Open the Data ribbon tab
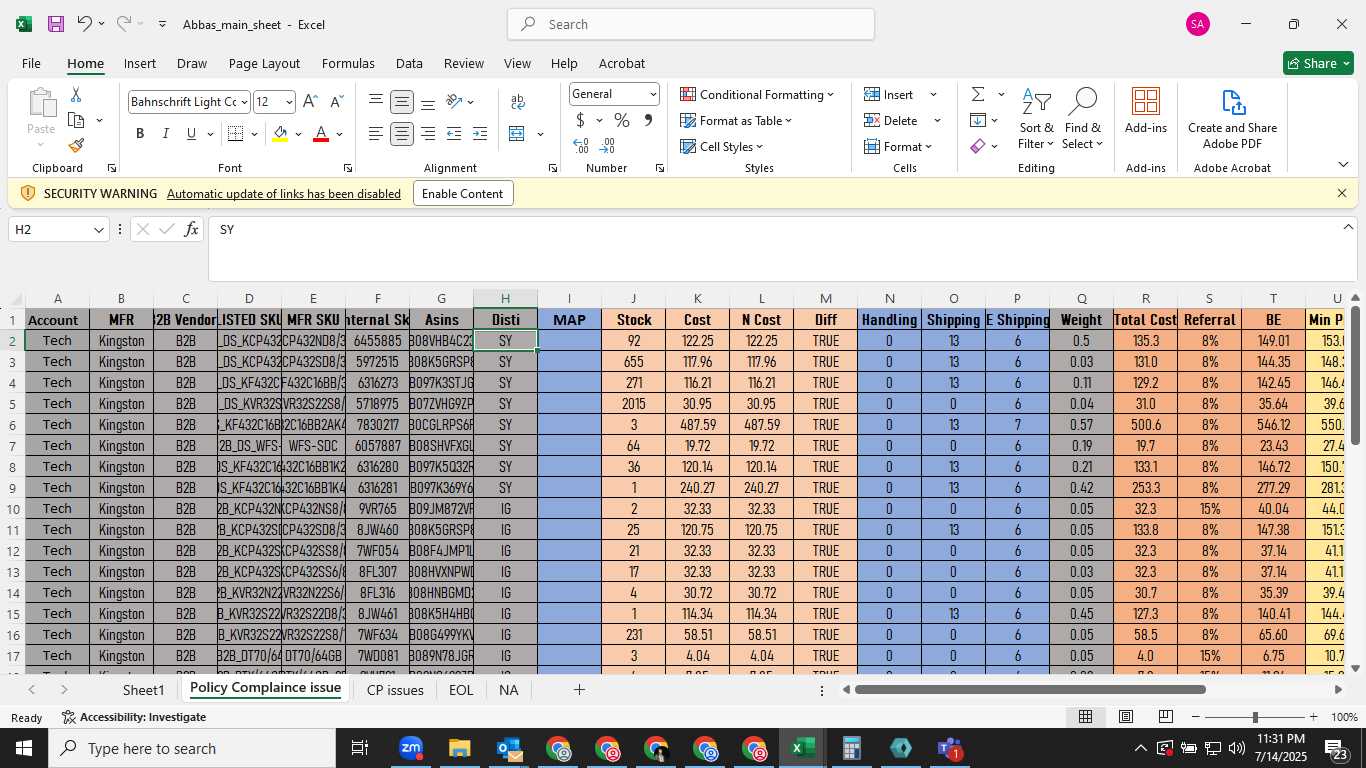Screen dimensions: 1366x768 pyautogui.click(x=409, y=63)
